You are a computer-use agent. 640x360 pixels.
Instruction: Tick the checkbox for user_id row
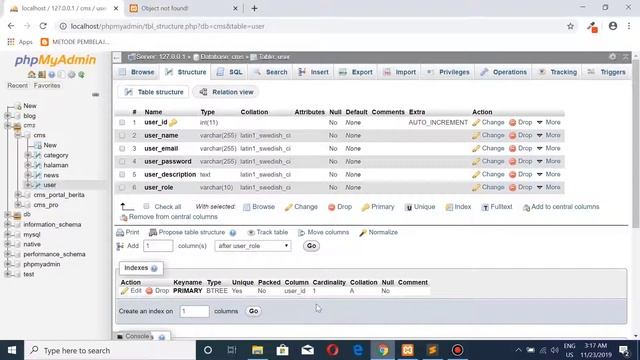(x=122, y=122)
